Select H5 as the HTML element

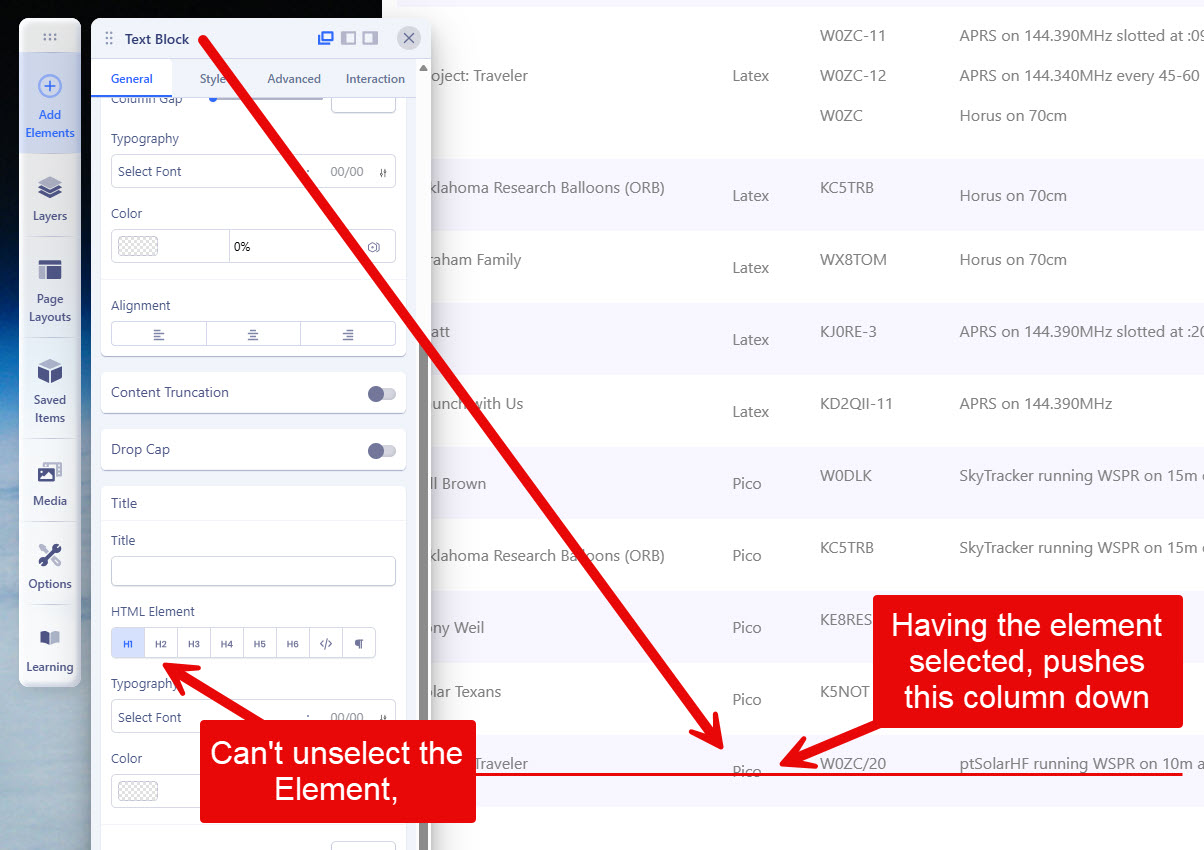(x=260, y=644)
